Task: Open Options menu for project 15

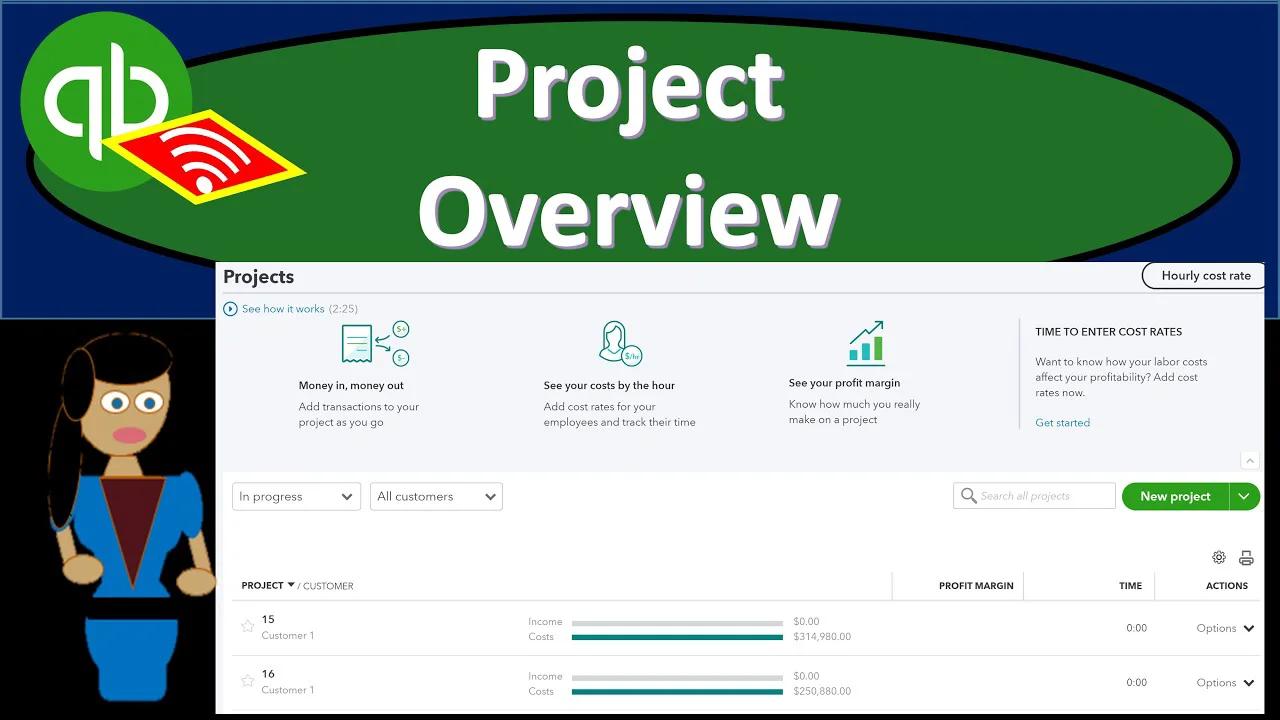Action: point(1225,628)
